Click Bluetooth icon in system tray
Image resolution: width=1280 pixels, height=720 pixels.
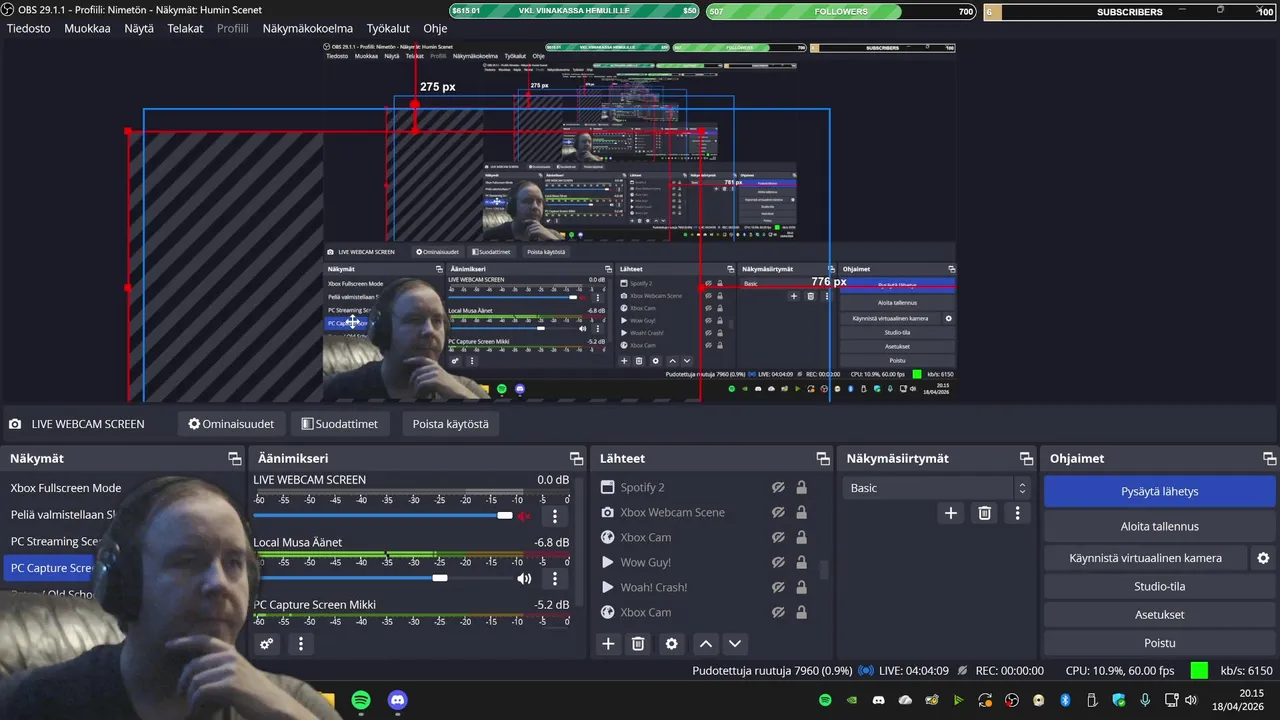click(x=1065, y=700)
